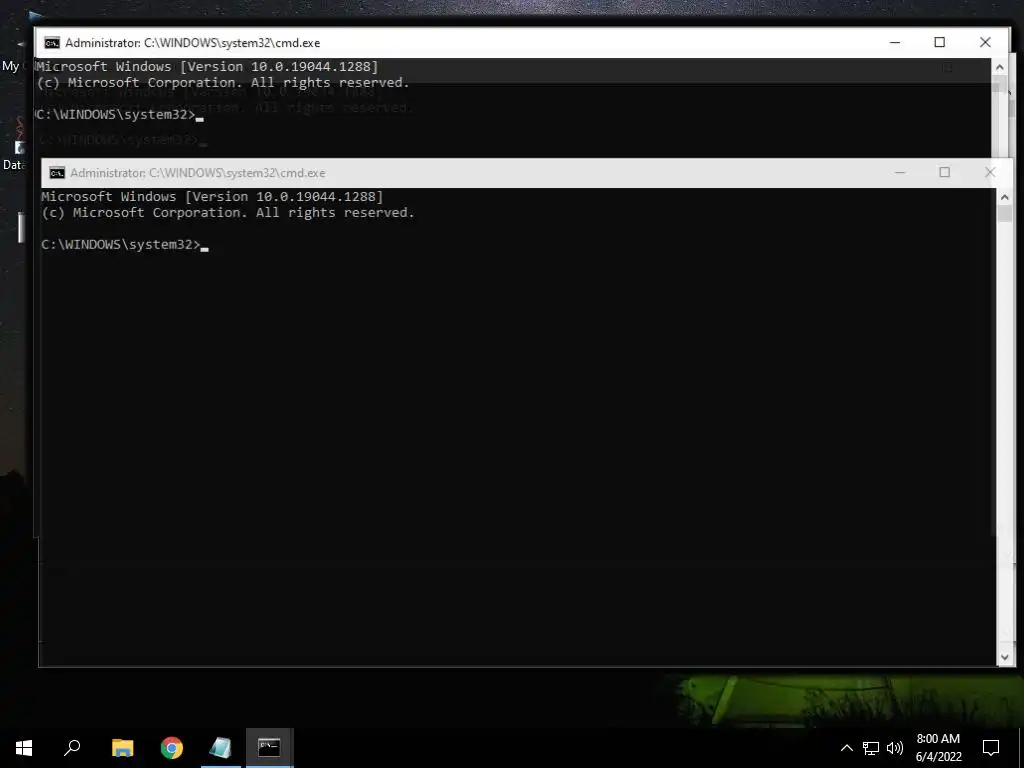The height and width of the screenshot is (768, 1024).
Task: Open taskbar search magnifier
Action: pyautogui.click(x=72, y=748)
